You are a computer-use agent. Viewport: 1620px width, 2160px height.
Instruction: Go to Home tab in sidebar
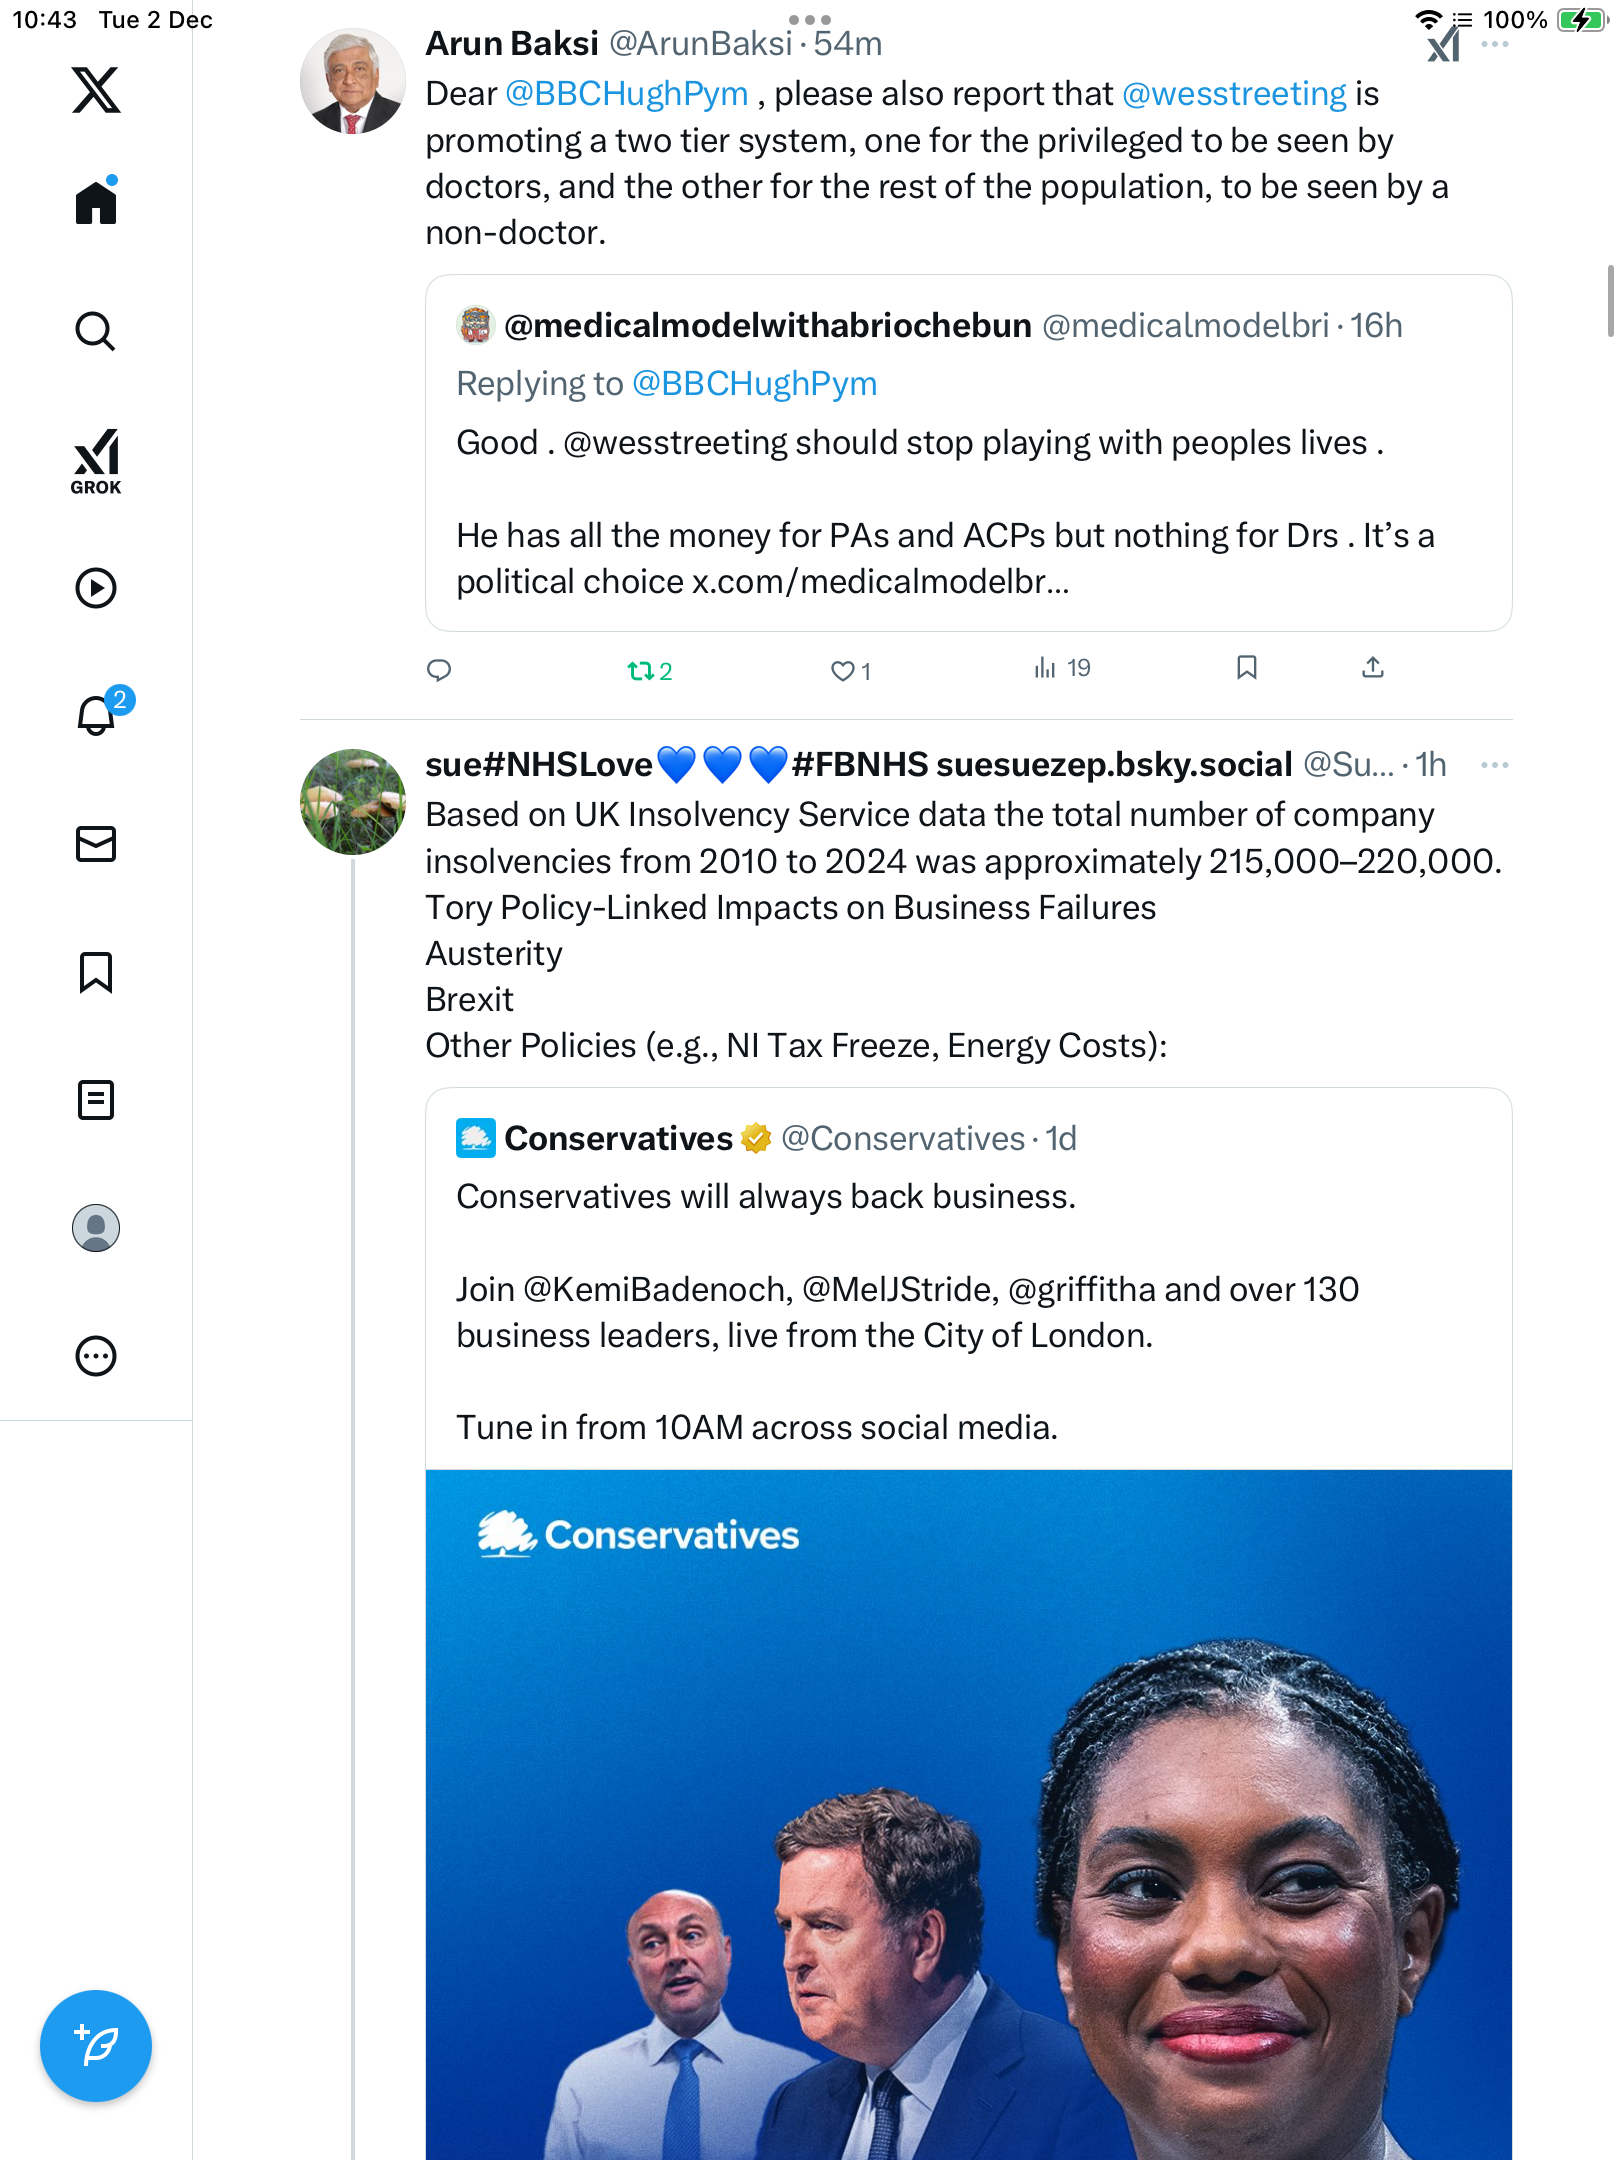96,203
